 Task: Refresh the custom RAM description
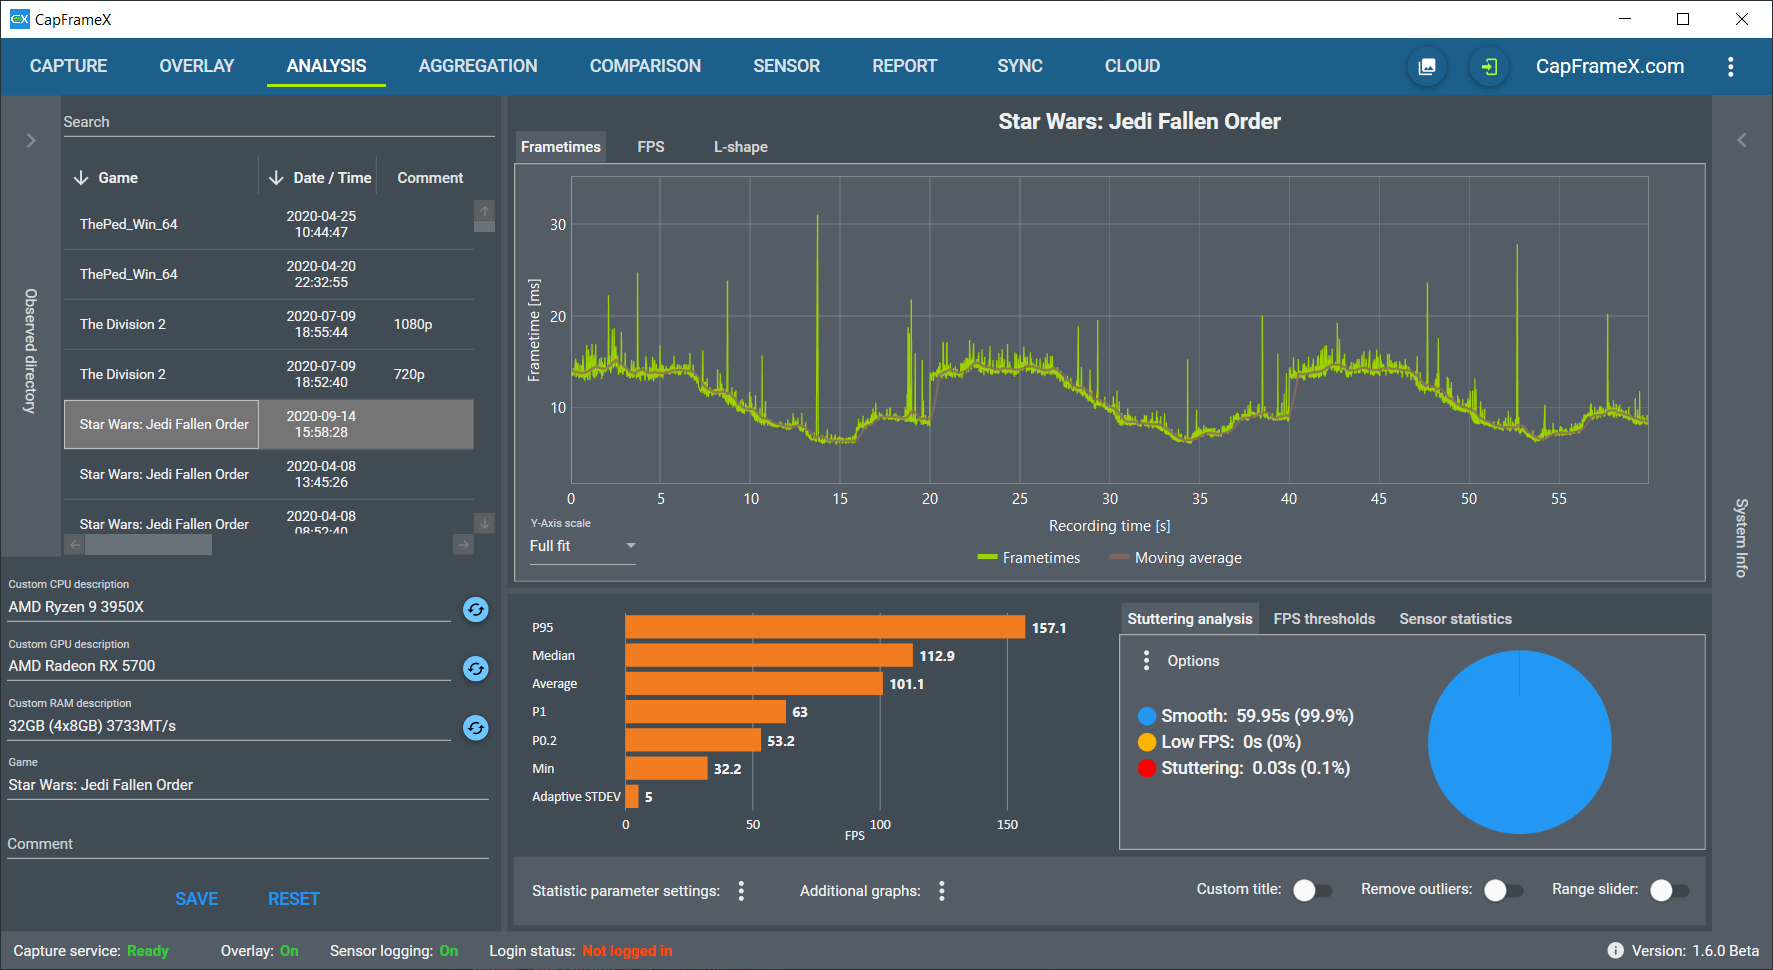click(476, 728)
